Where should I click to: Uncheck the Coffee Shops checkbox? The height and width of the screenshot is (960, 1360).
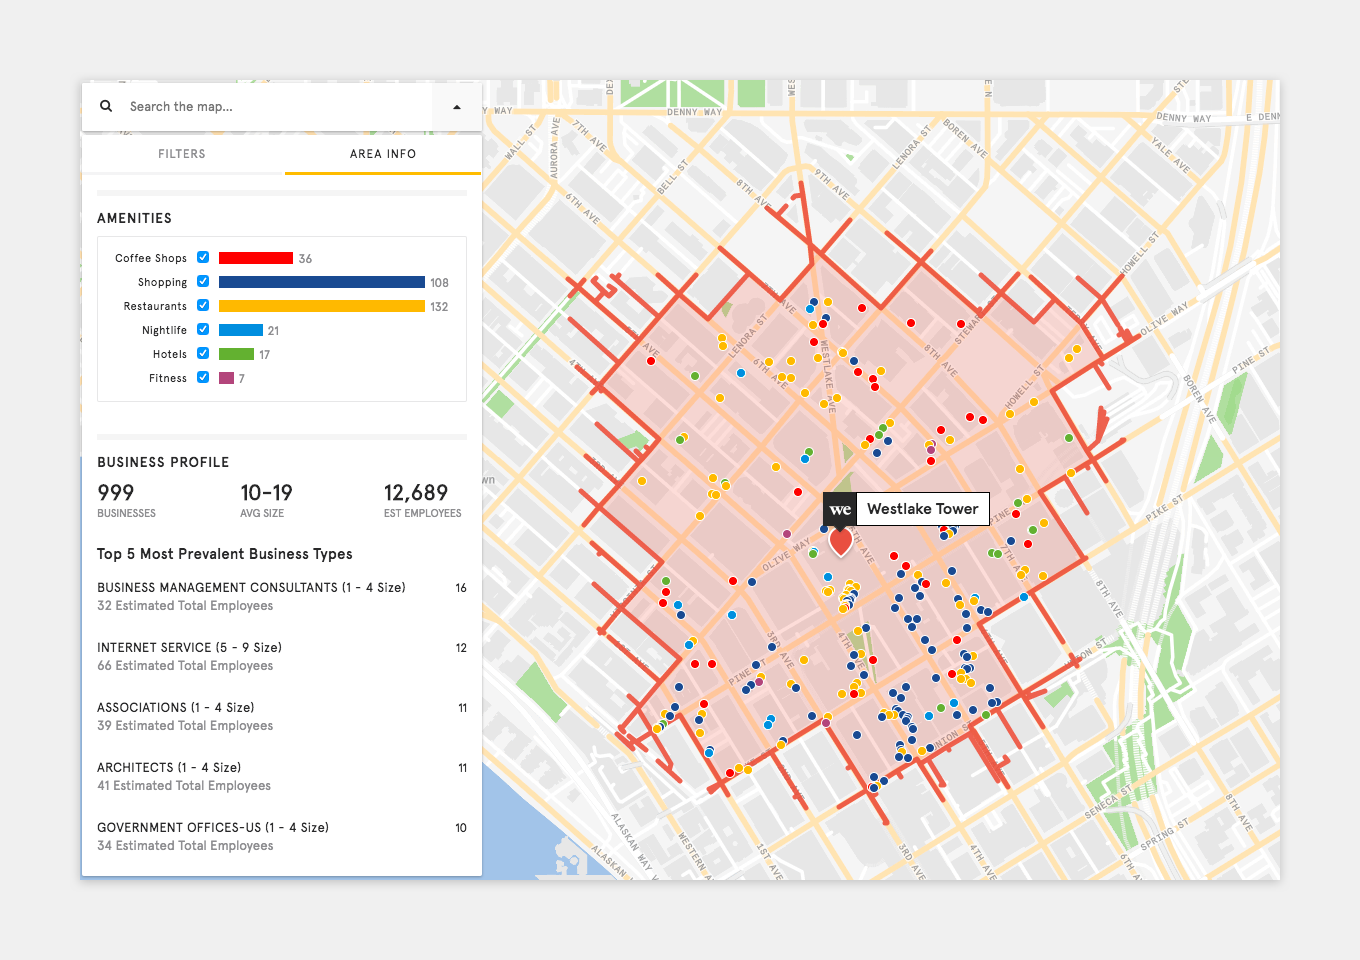click(203, 257)
